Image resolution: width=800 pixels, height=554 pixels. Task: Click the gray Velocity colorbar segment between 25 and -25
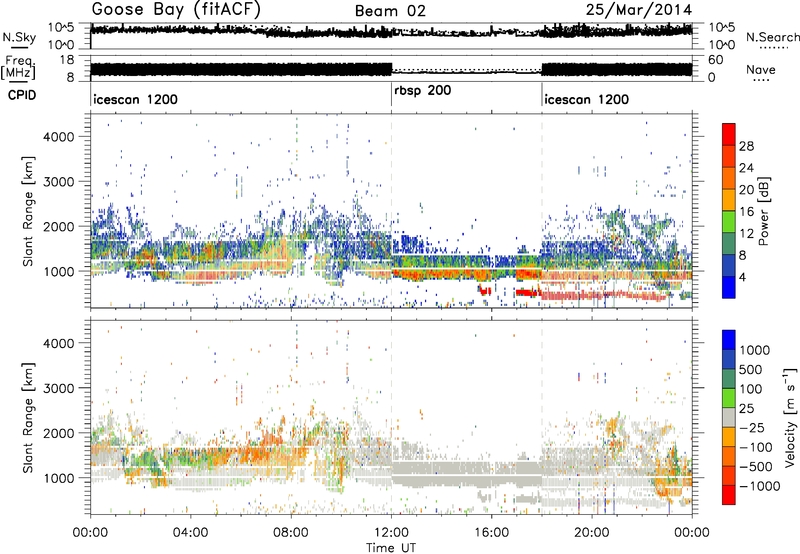pyautogui.click(x=729, y=417)
